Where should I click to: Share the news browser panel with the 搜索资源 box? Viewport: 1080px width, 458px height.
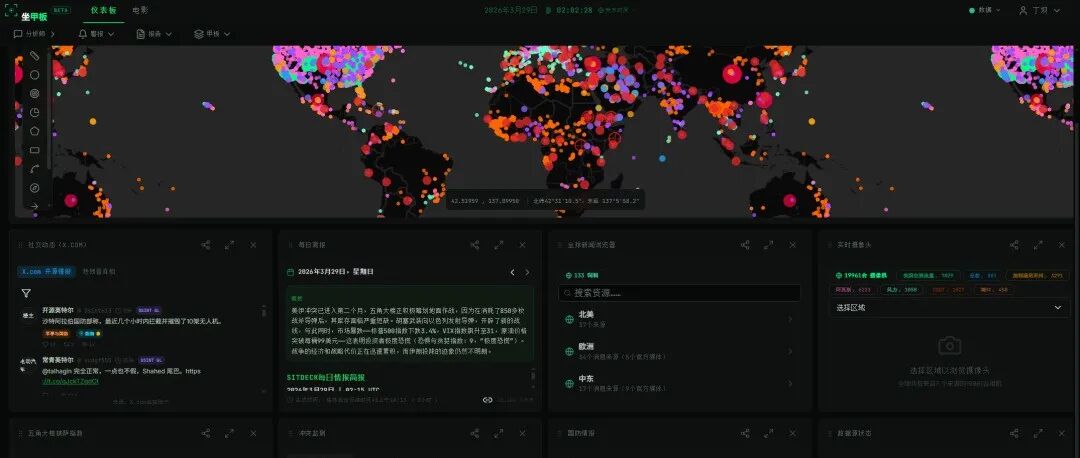click(x=745, y=244)
